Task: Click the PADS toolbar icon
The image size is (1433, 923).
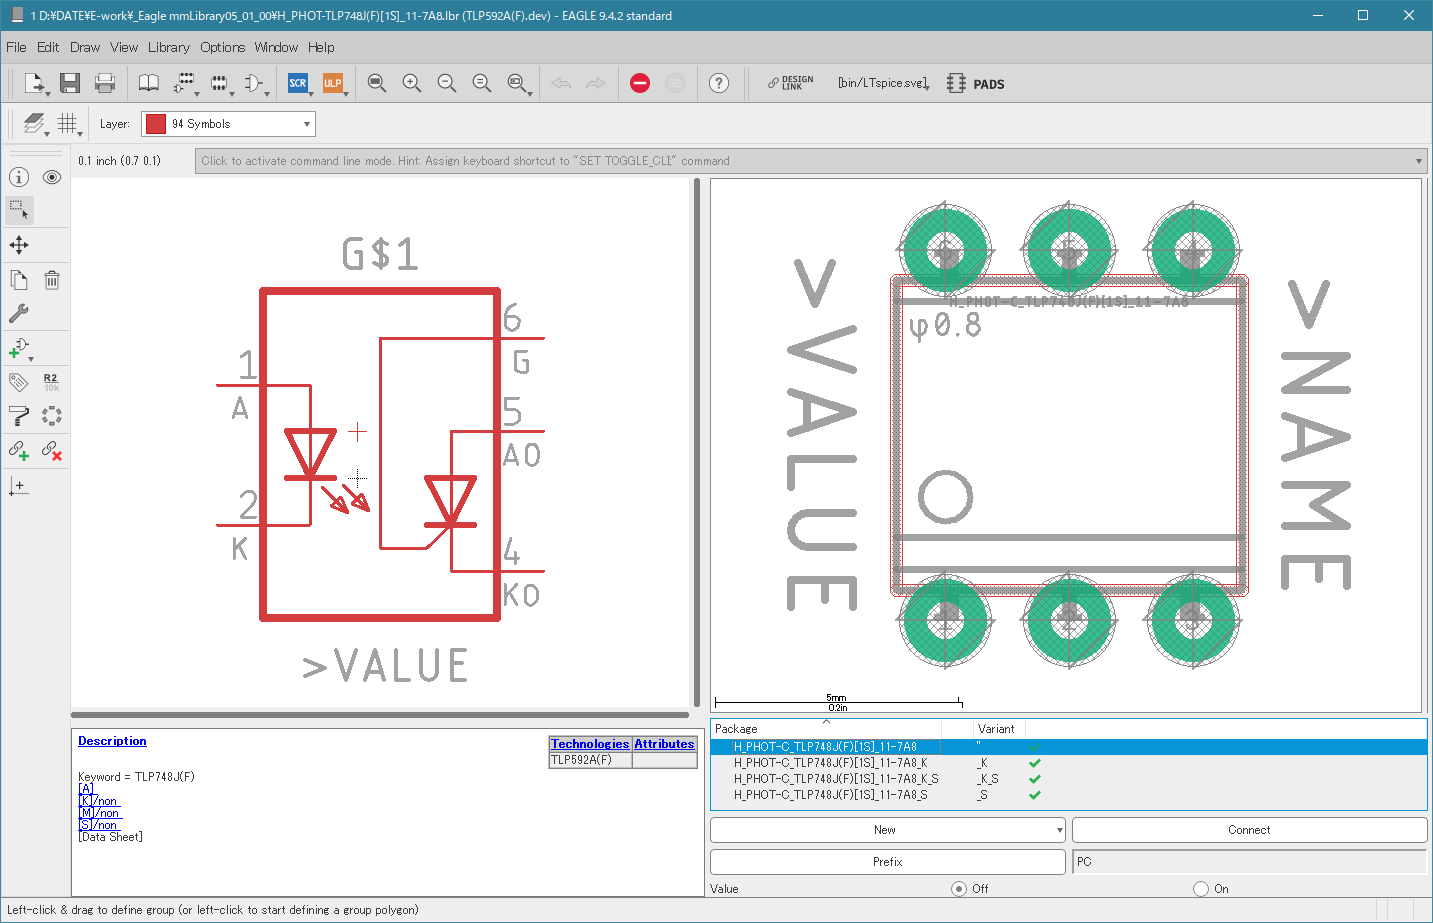Action: [x=976, y=84]
